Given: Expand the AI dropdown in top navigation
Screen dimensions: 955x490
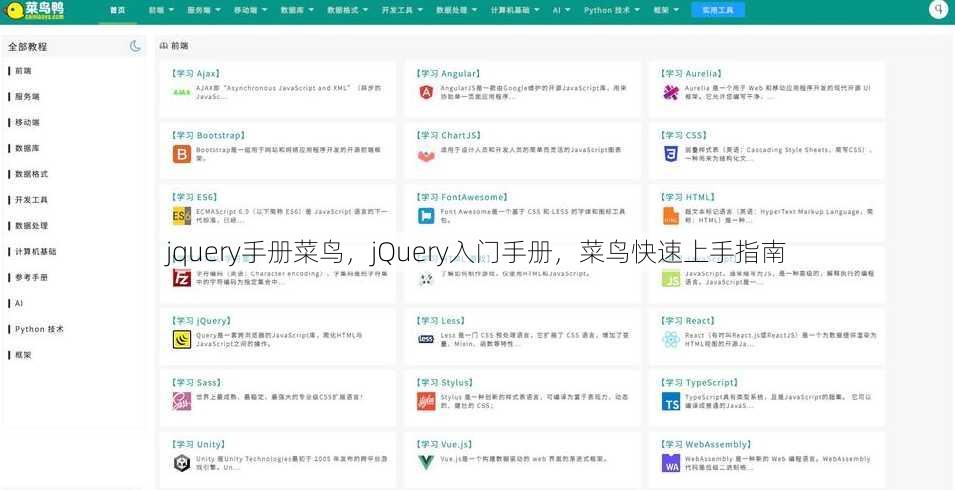Looking at the screenshot, I should (561, 10).
